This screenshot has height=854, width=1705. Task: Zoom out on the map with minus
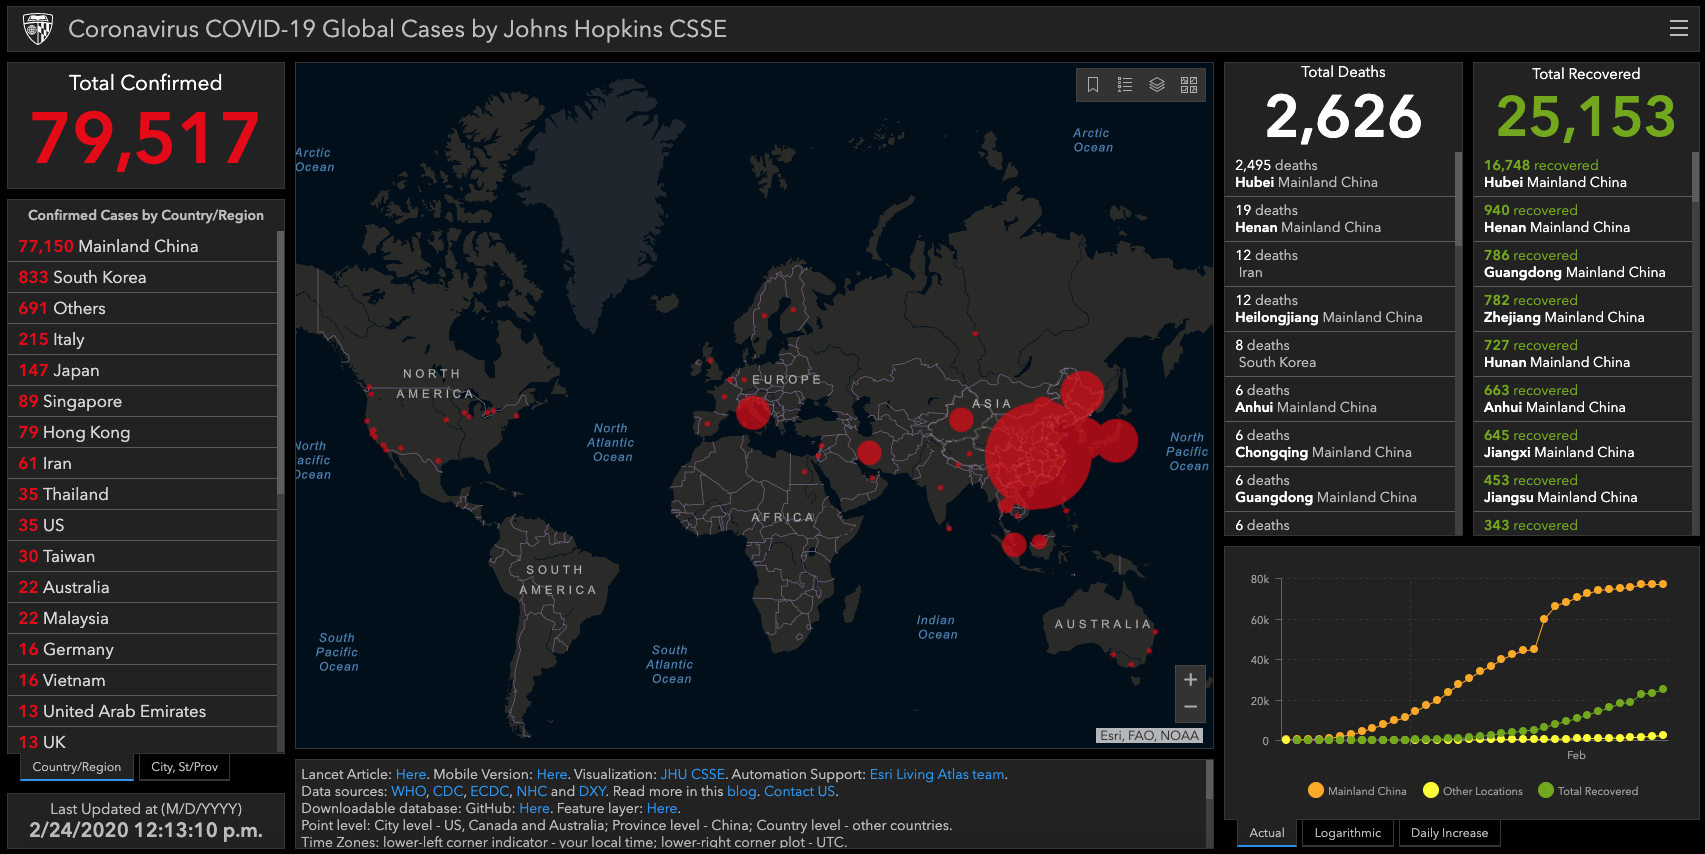click(x=1190, y=707)
